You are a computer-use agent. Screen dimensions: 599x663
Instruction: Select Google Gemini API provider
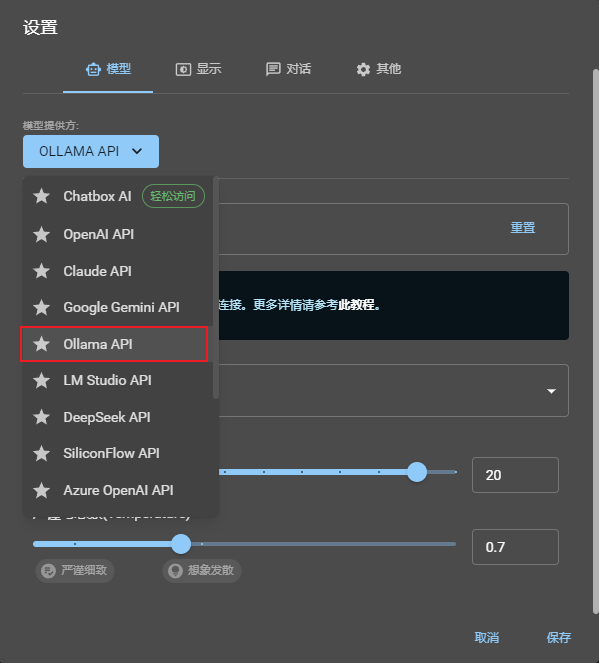point(118,307)
